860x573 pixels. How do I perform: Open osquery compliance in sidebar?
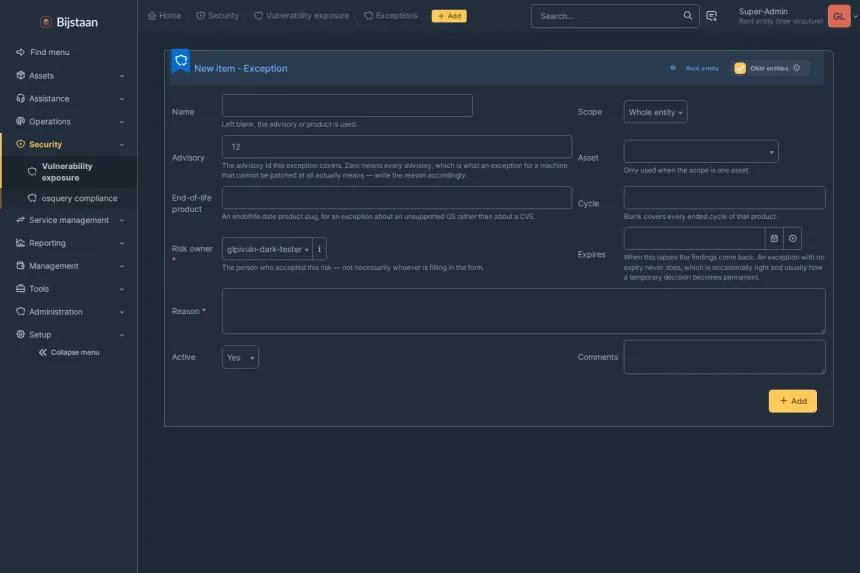tap(69, 198)
